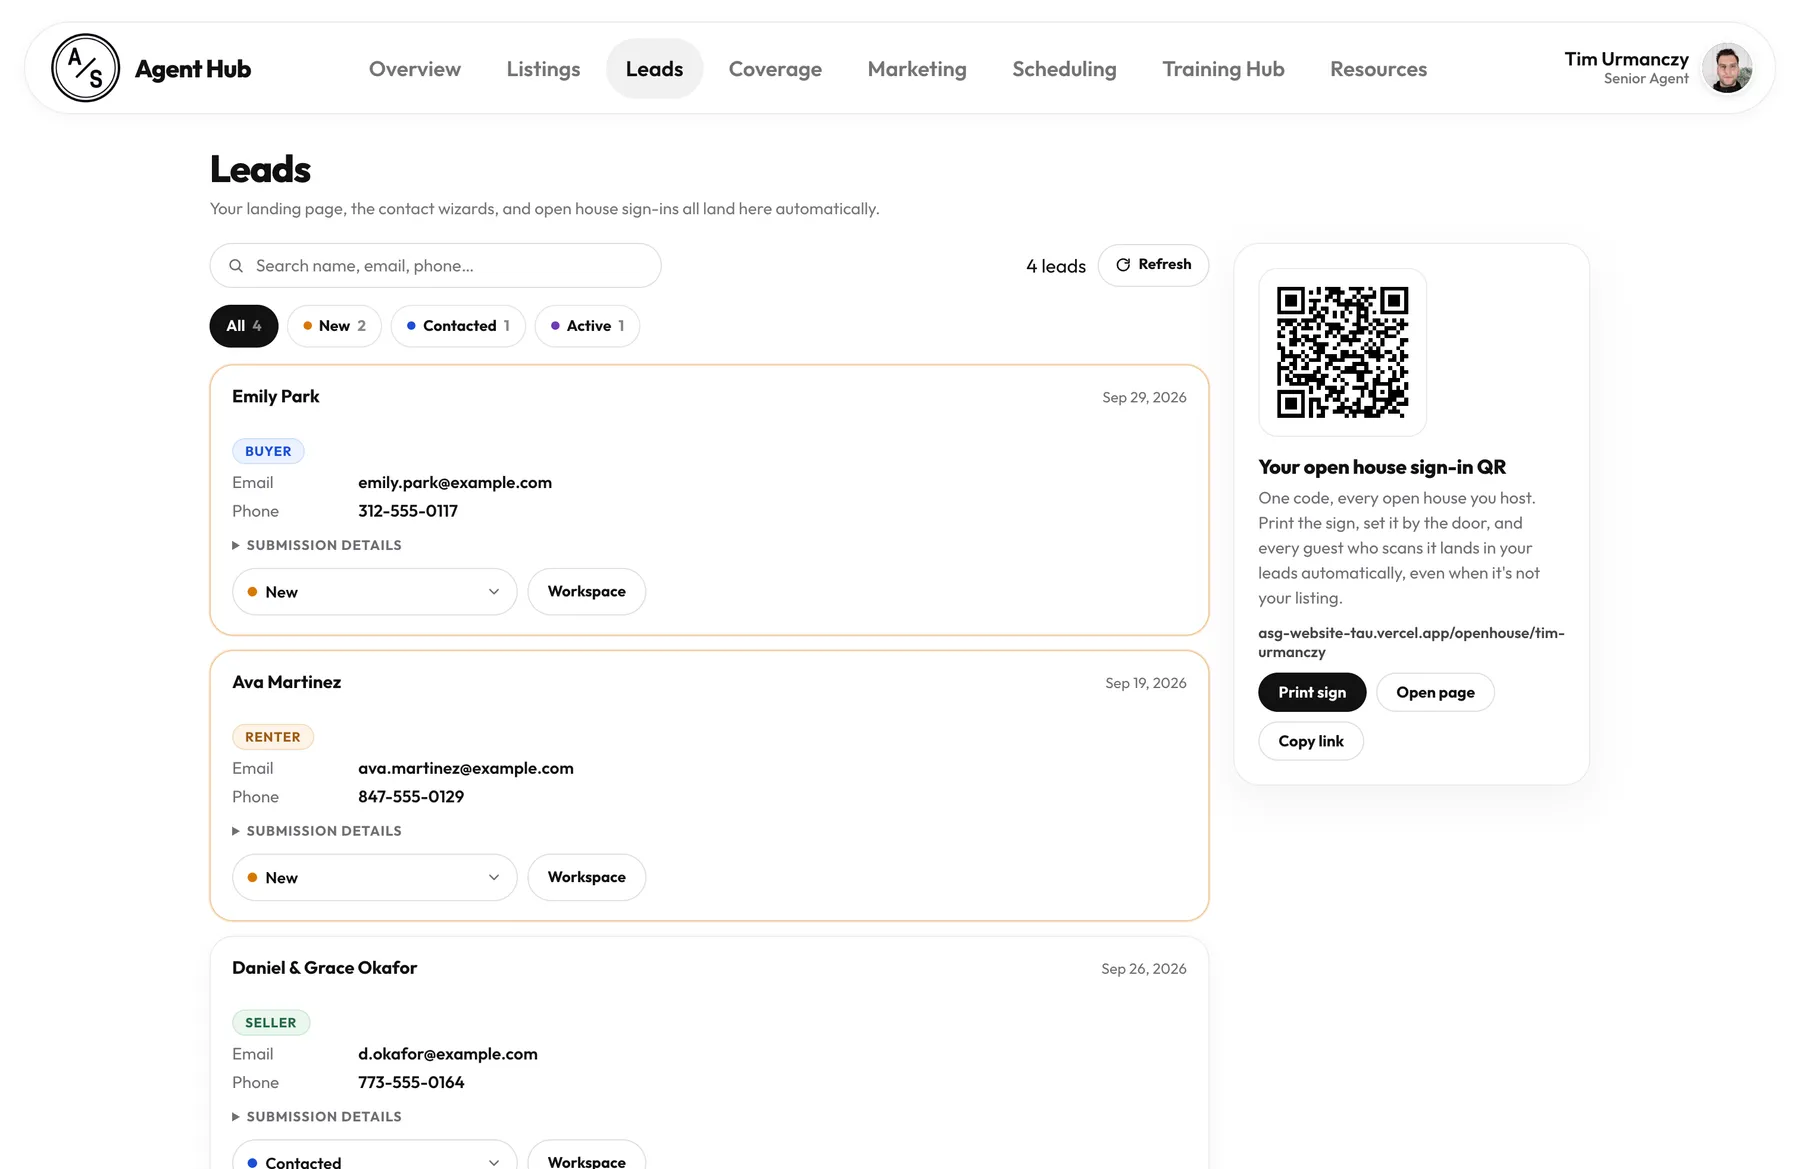
Task: Go to the Resources tab
Action: click(1378, 69)
